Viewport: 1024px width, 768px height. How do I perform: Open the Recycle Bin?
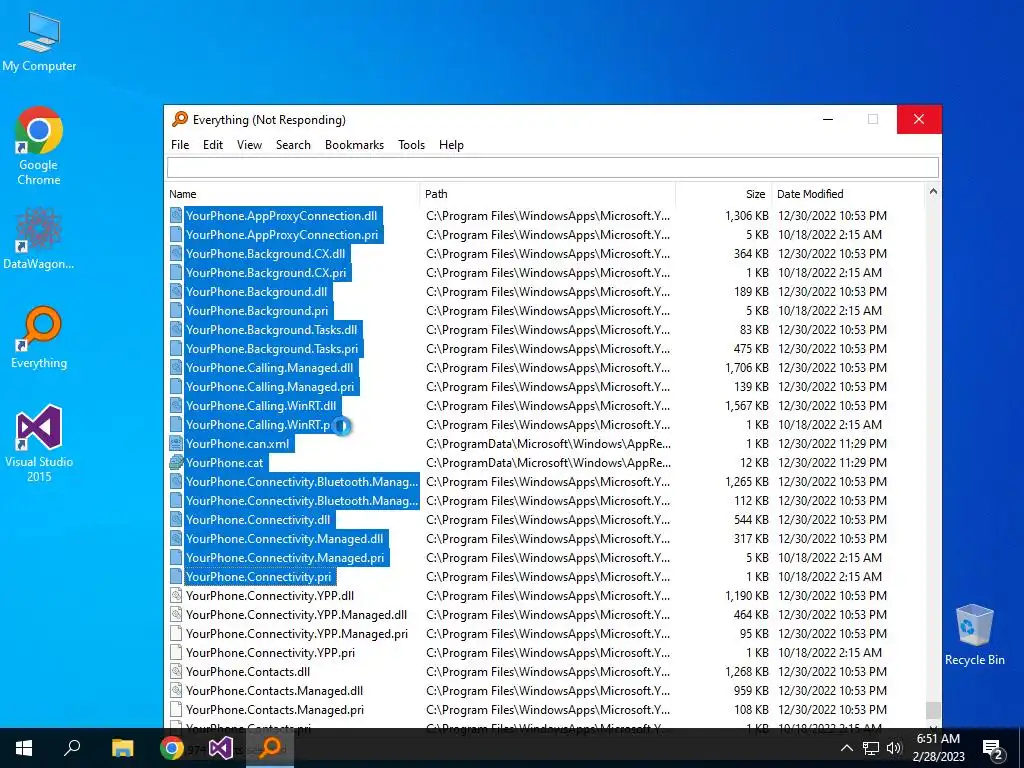pos(974,635)
